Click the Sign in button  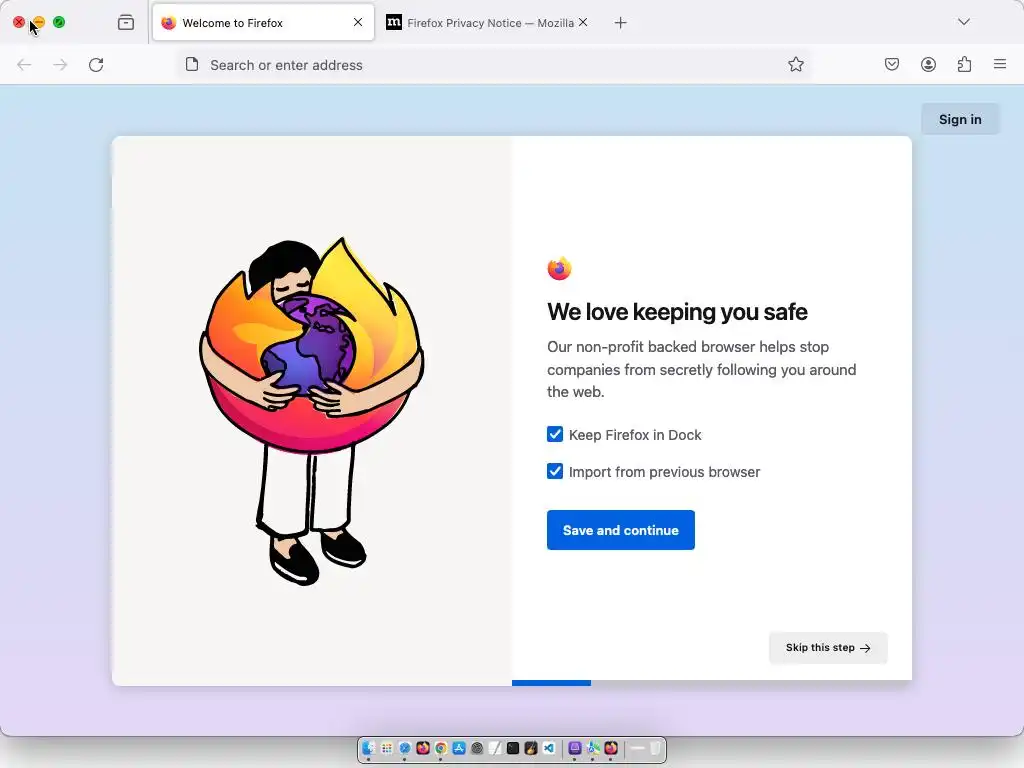click(x=960, y=119)
